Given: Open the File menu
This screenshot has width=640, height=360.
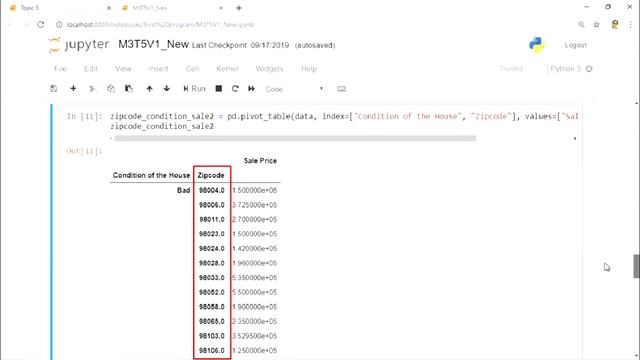Looking at the screenshot, I should tap(60, 69).
